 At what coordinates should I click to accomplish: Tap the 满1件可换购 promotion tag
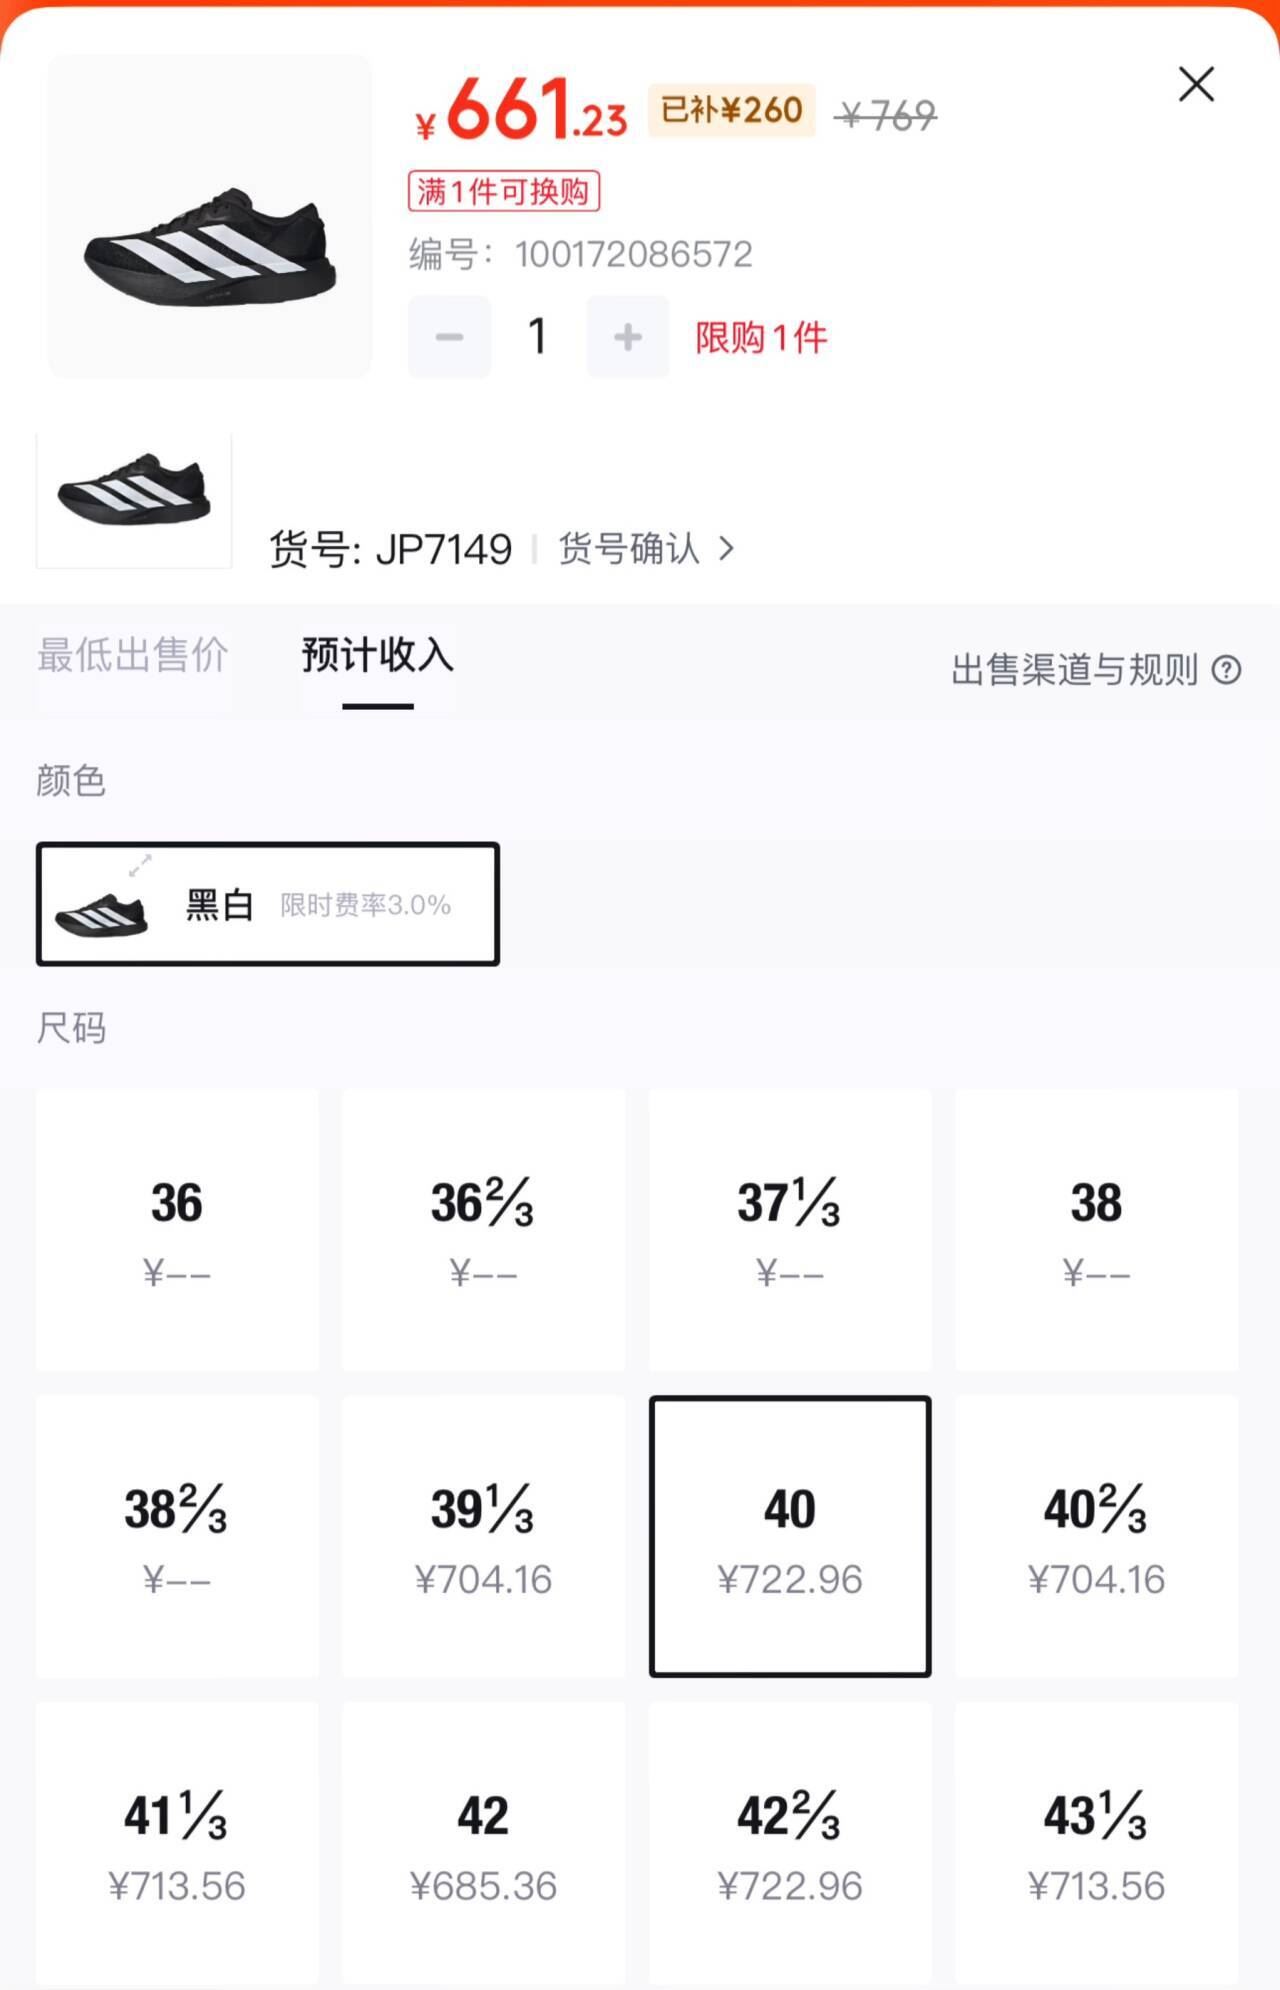503,191
